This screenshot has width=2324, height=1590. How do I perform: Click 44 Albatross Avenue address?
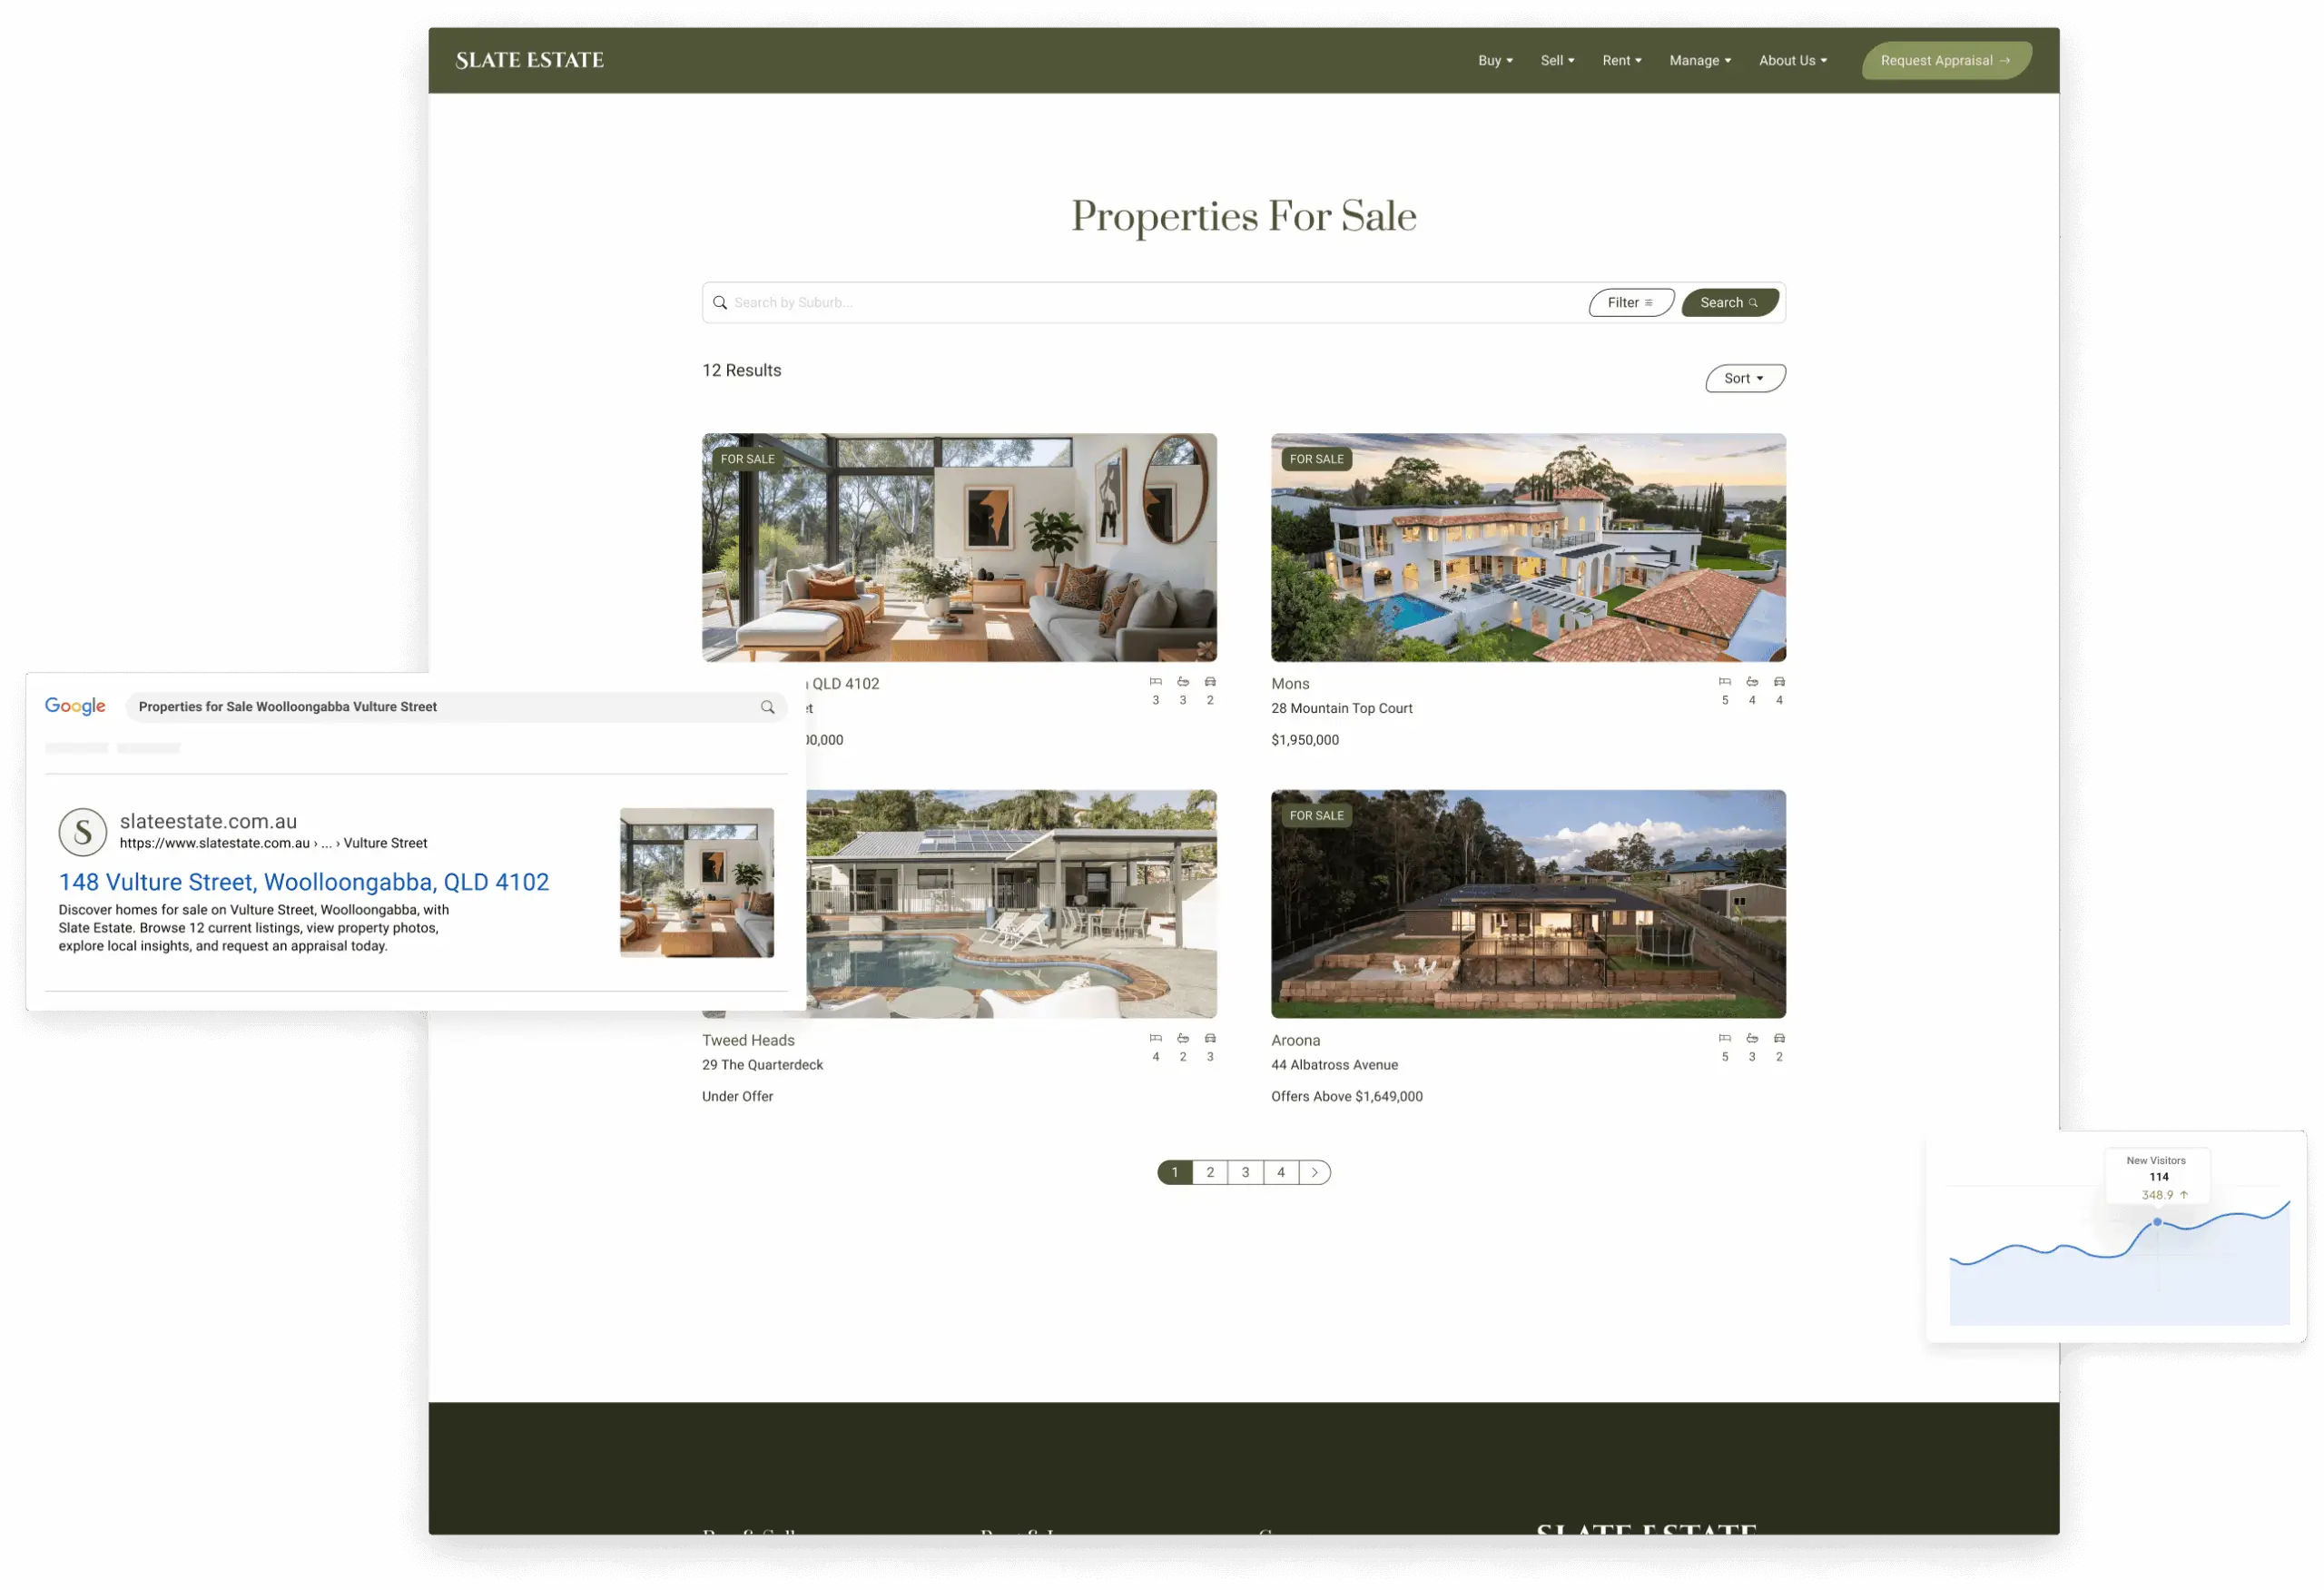(x=1334, y=1065)
